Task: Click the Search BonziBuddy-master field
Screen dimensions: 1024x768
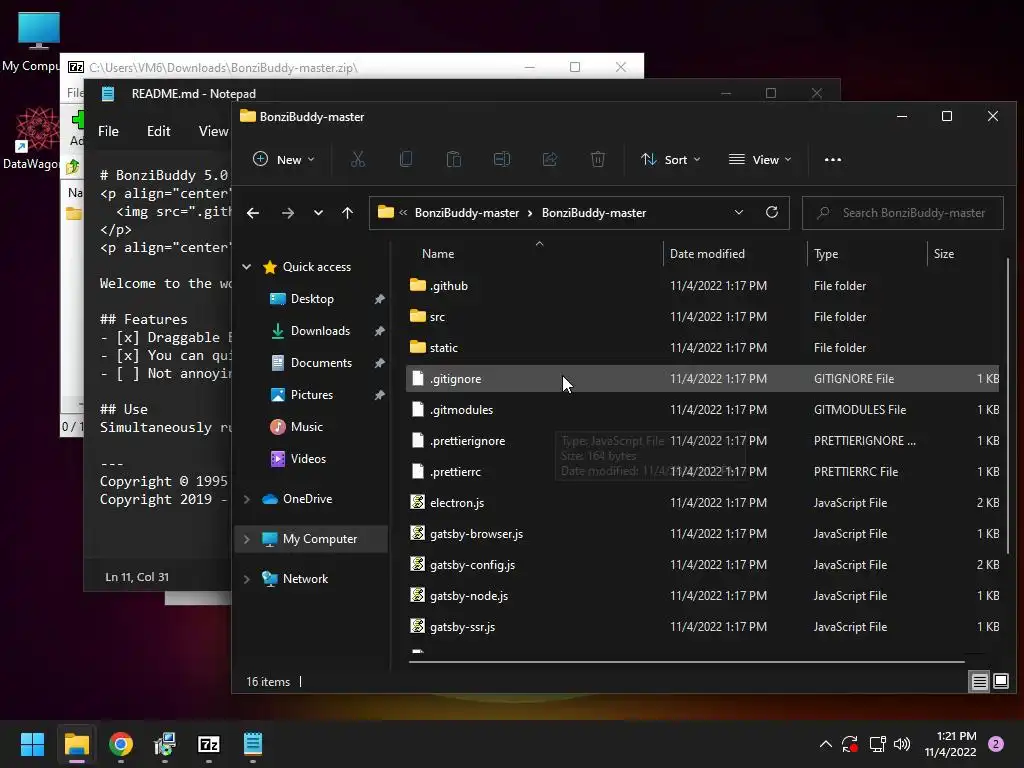Action: point(903,213)
